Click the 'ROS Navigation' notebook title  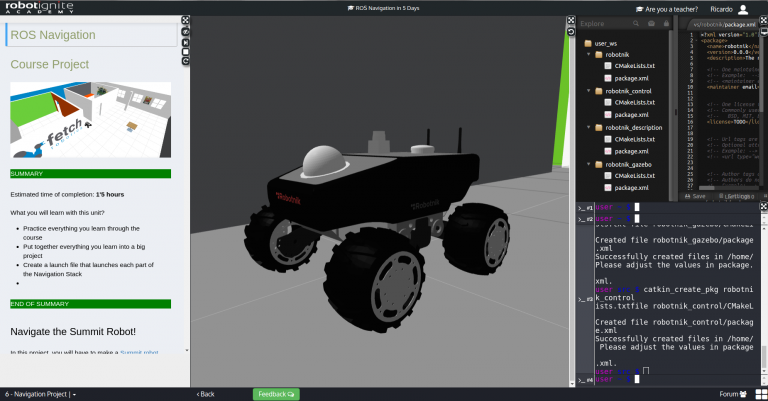point(53,35)
